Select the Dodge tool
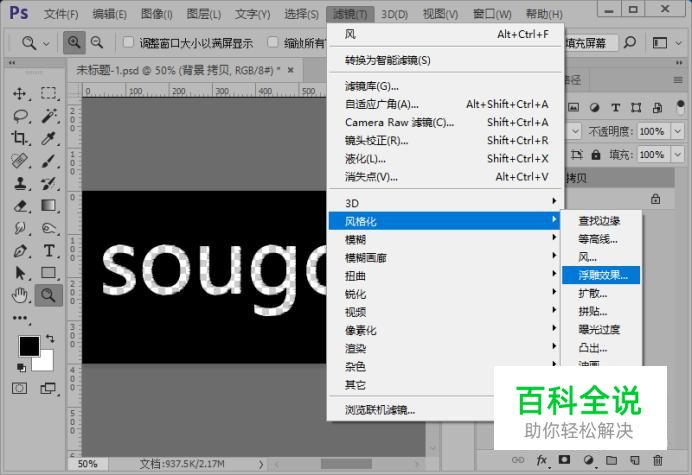Screen dimensions: 692x475 (x=49, y=228)
